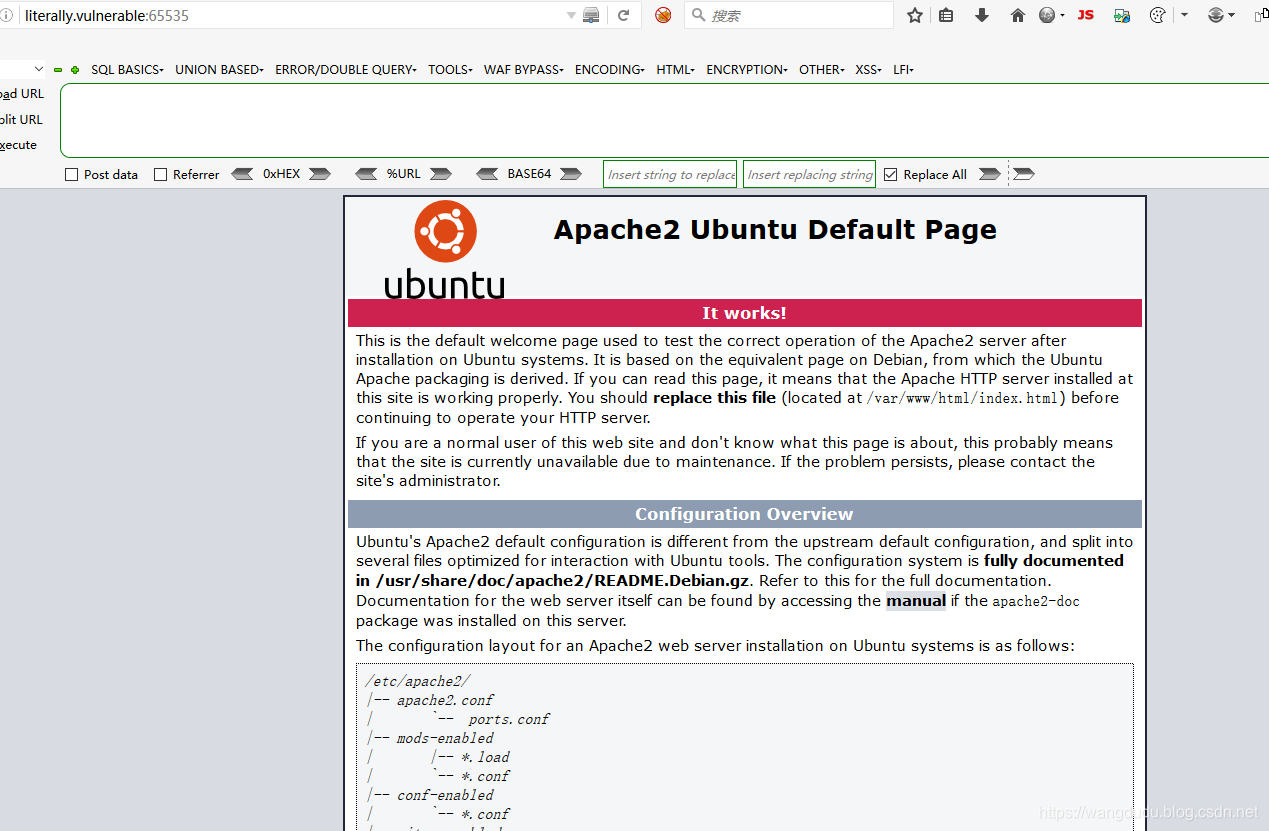1269x831 pixels.
Task: Open the downloads arrow icon
Action: coord(982,15)
